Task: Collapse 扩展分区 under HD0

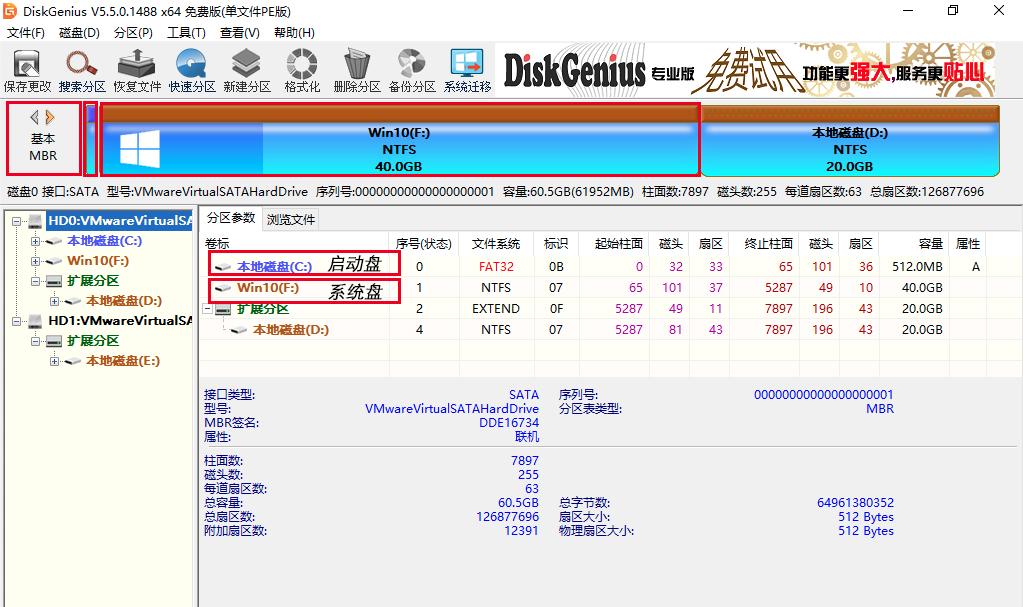Action: pos(35,281)
